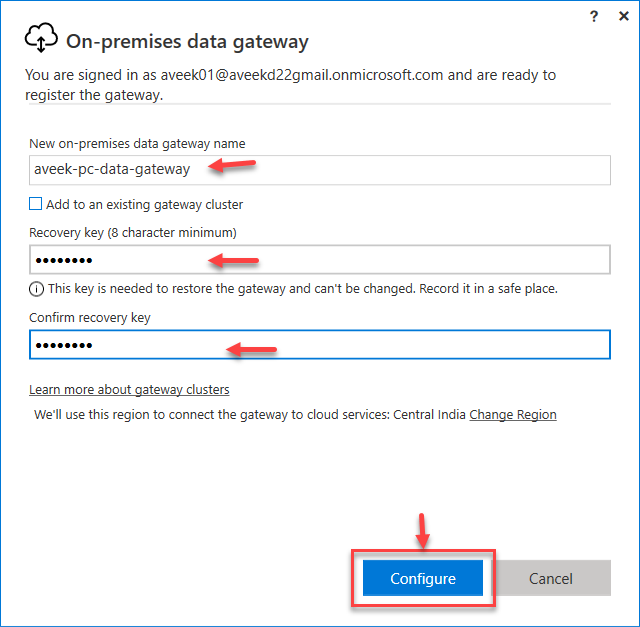640x627 pixels.
Task: Click the info icon beside key warning
Action: click(x=37, y=289)
